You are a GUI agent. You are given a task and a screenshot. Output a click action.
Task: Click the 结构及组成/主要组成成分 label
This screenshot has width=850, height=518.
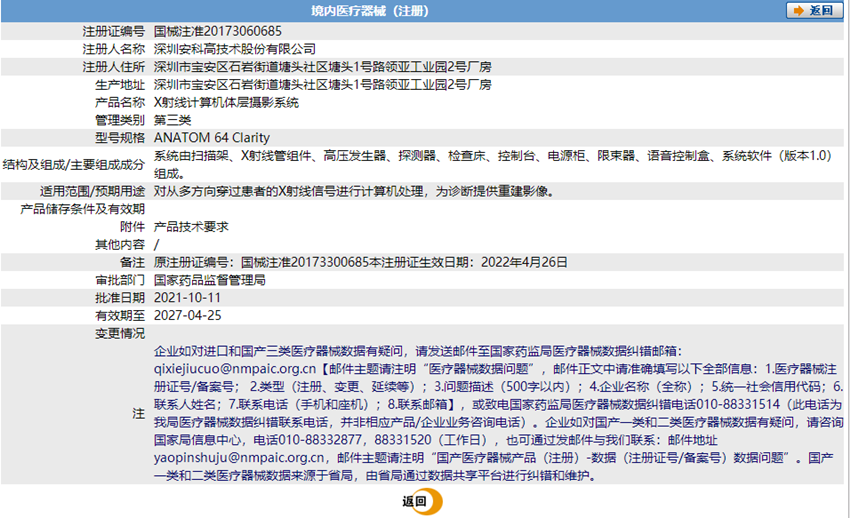click(x=74, y=165)
